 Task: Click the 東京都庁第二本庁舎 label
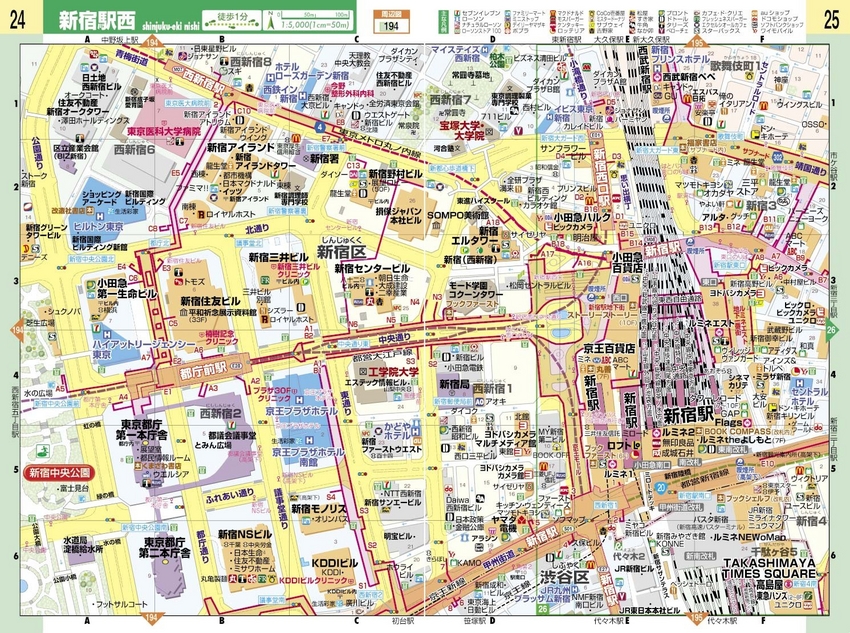click(164, 547)
